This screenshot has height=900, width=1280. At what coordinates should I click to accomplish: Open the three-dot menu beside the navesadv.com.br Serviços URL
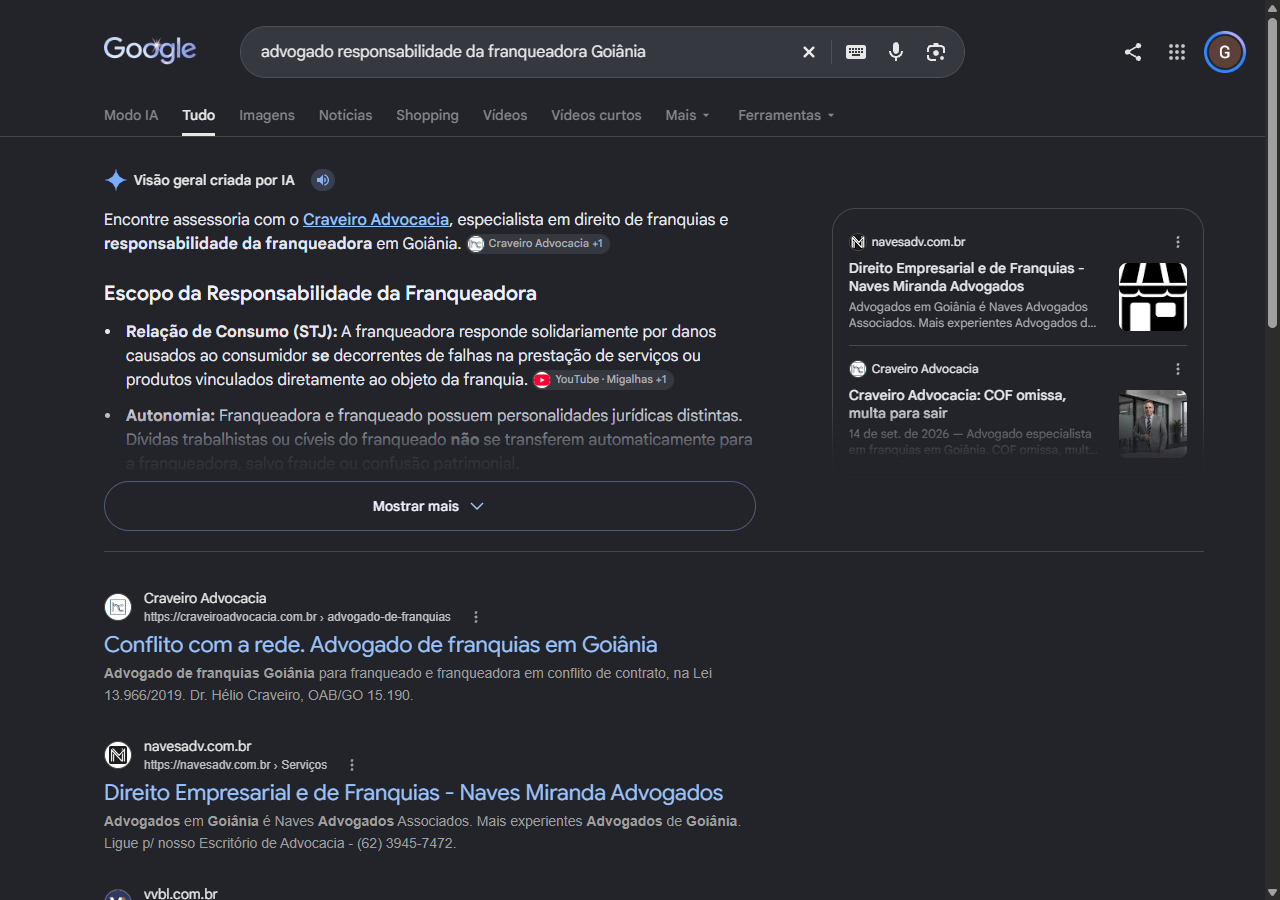352,765
